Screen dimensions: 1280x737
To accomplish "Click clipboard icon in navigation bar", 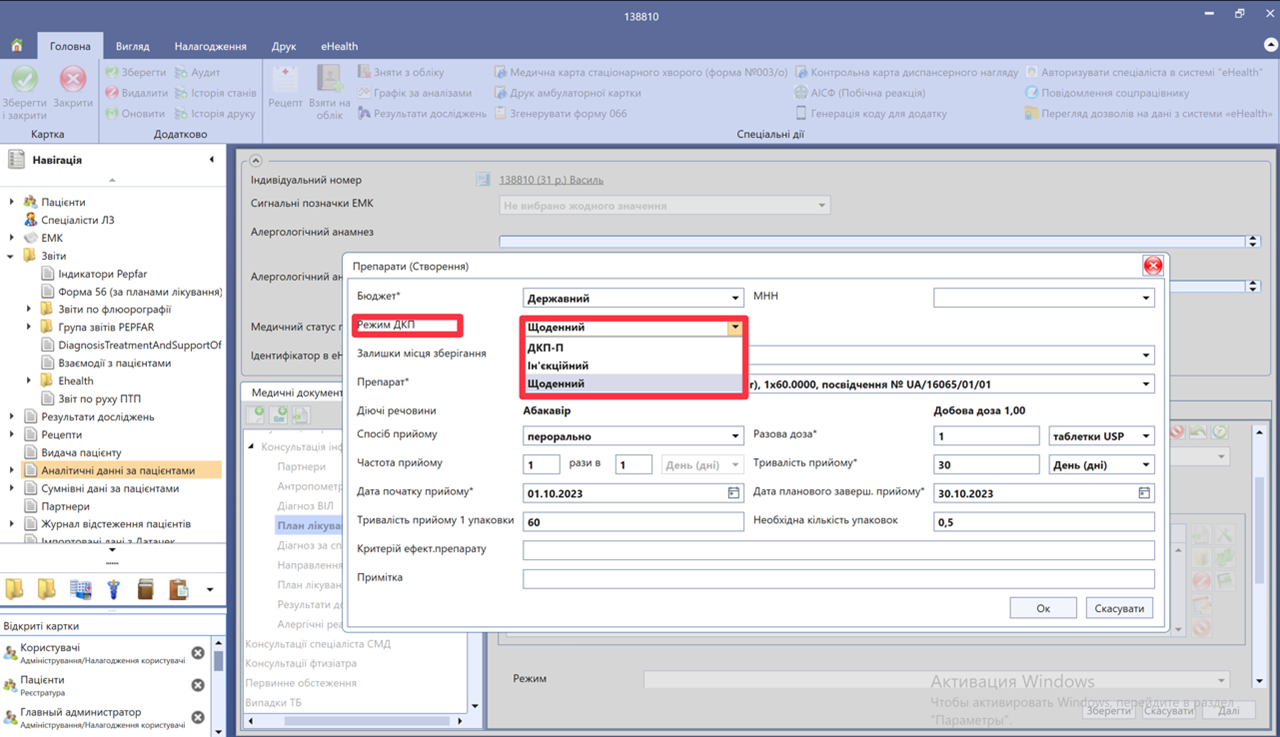I will click(x=178, y=589).
